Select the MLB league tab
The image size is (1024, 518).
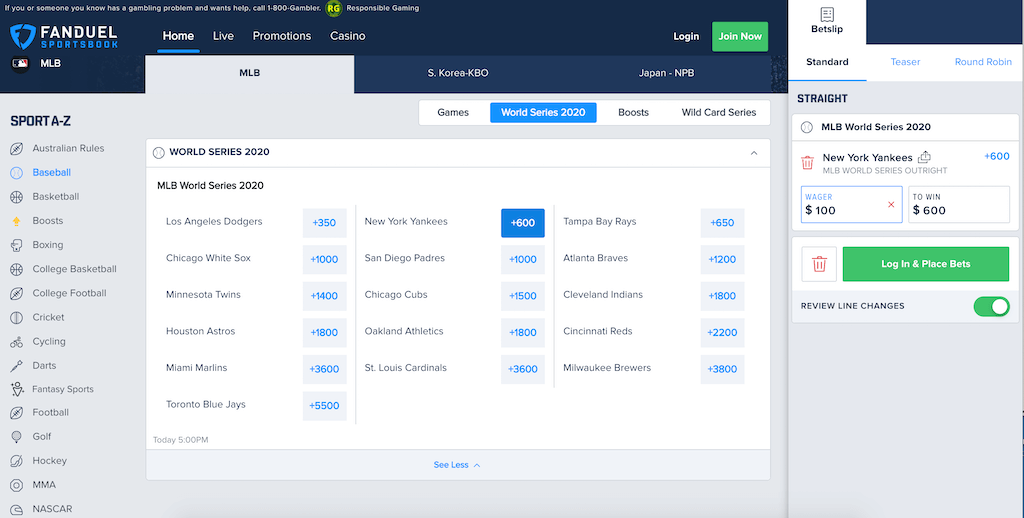249,73
